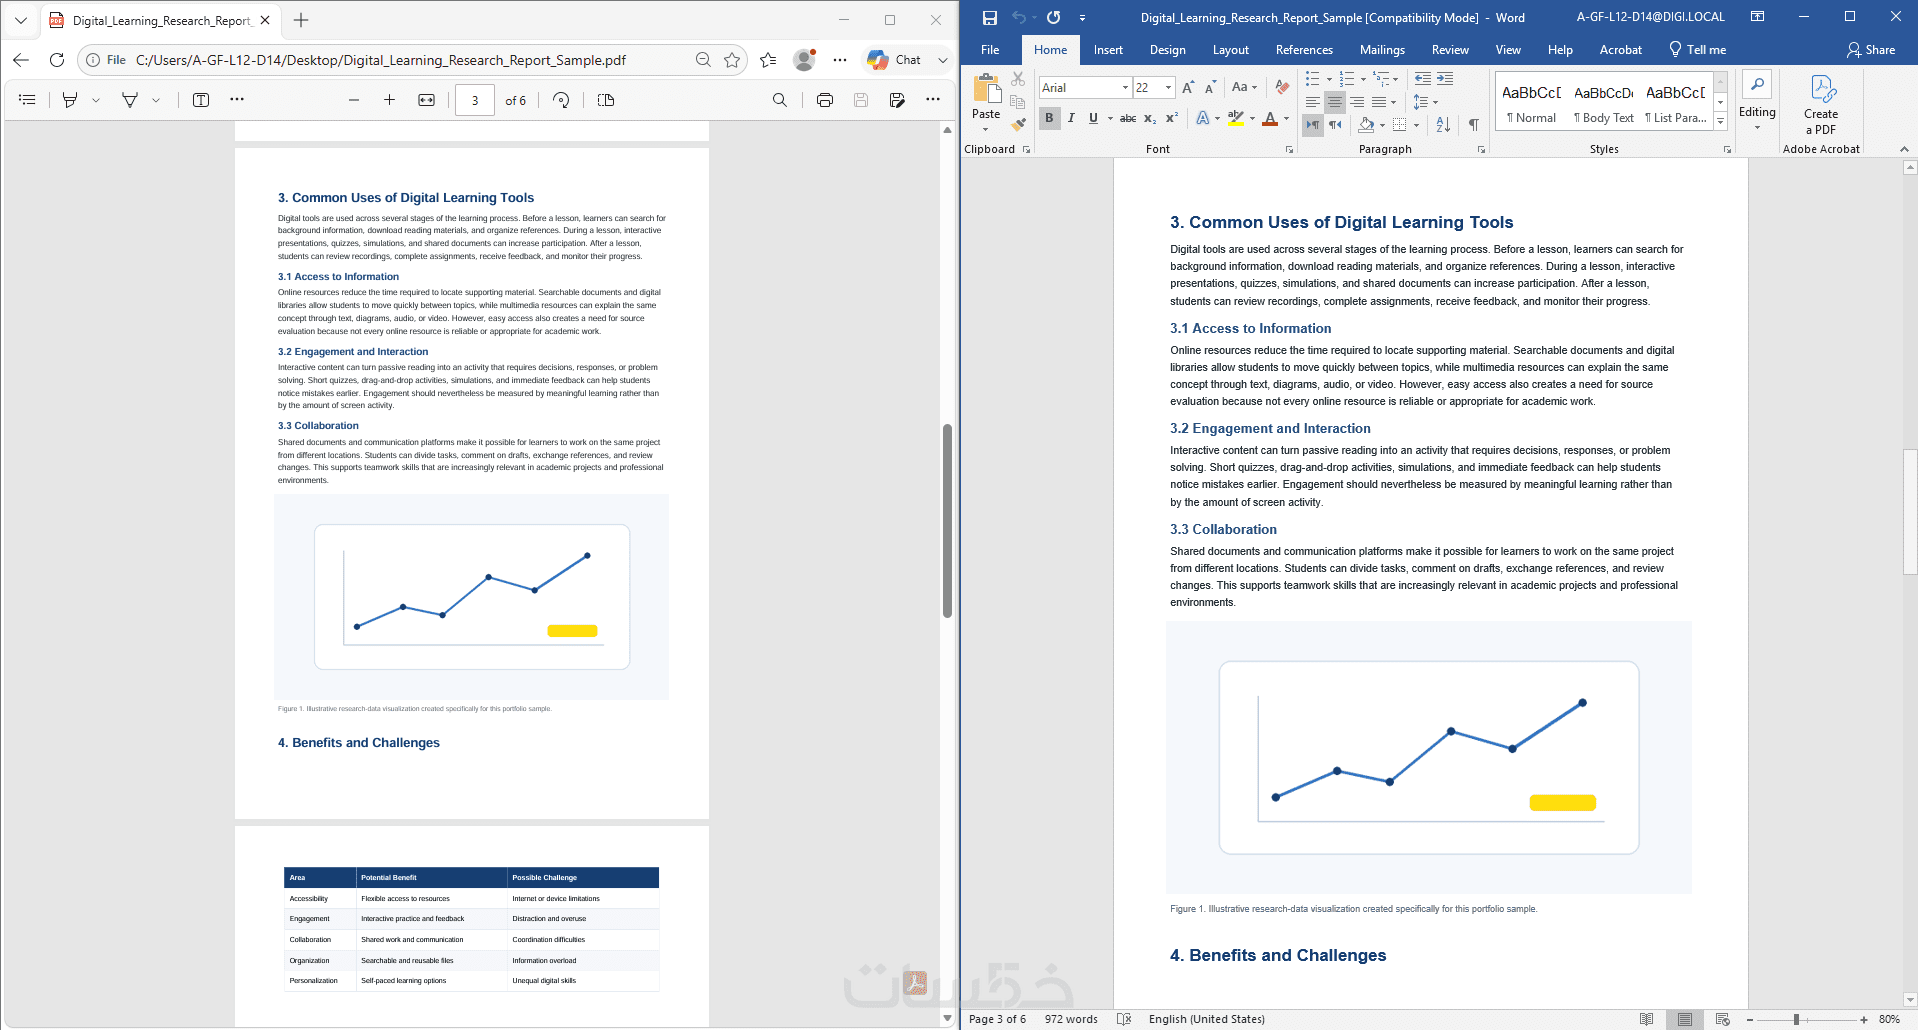1918x1030 pixels.
Task: Apply the Normal style
Action: [x=1531, y=103]
